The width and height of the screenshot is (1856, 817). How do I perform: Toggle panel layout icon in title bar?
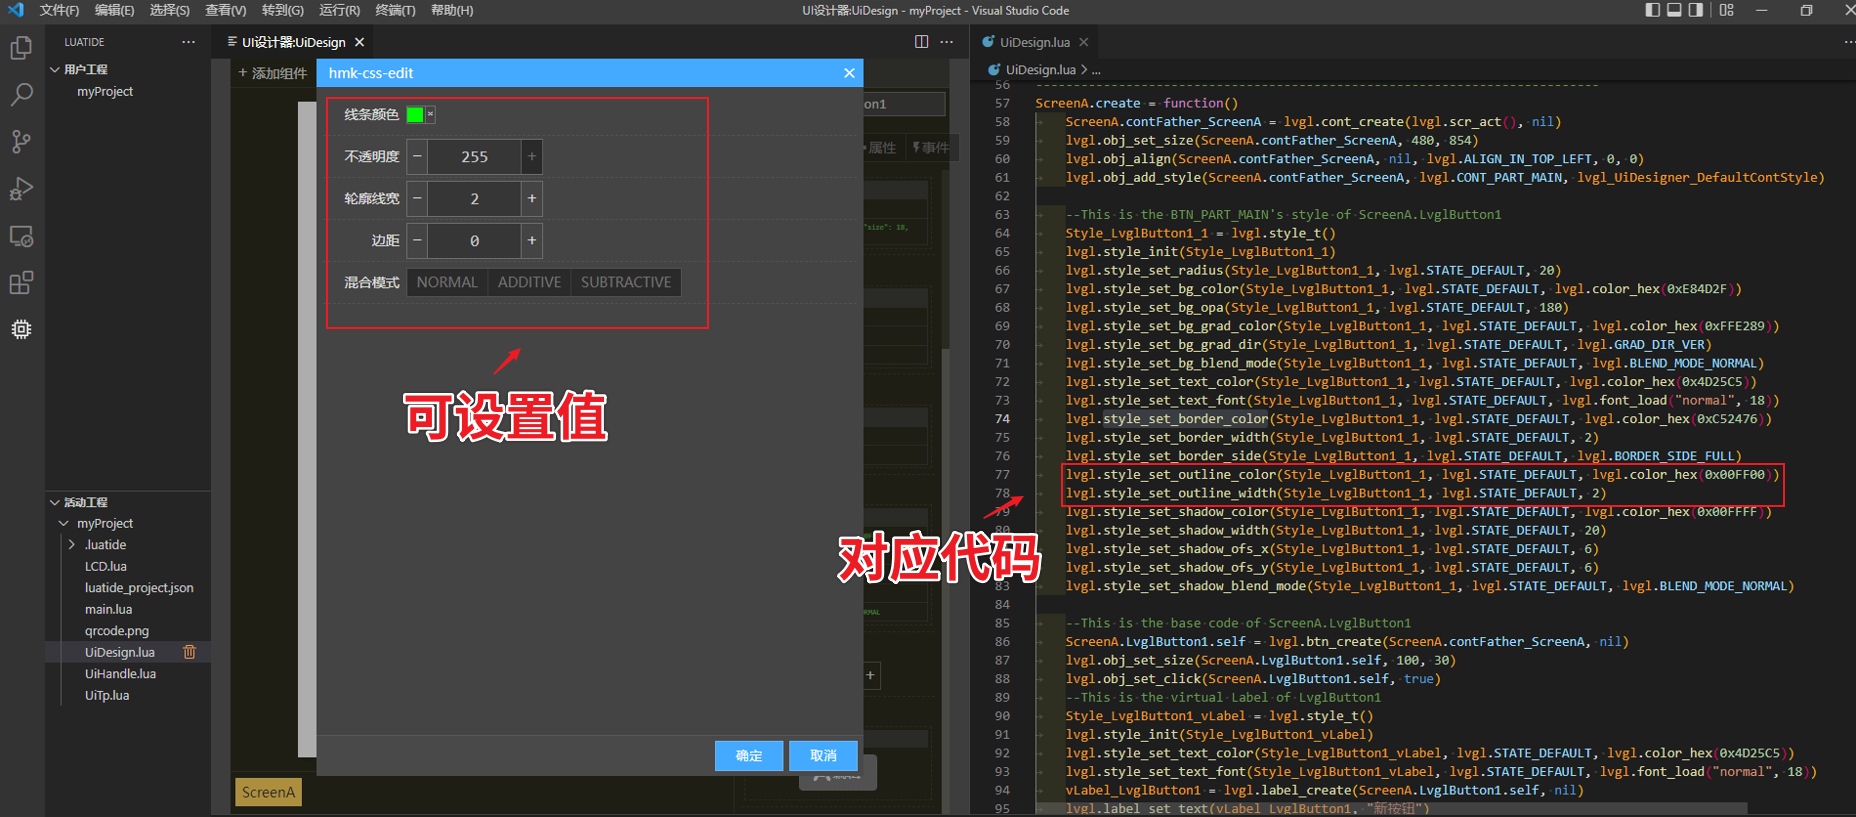(1674, 10)
